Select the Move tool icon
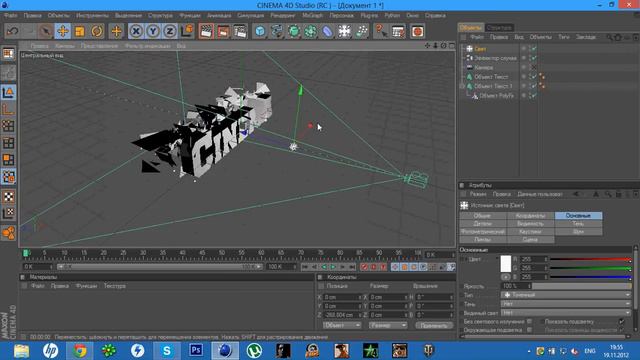The image size is (640, 360). click(63, 31)
